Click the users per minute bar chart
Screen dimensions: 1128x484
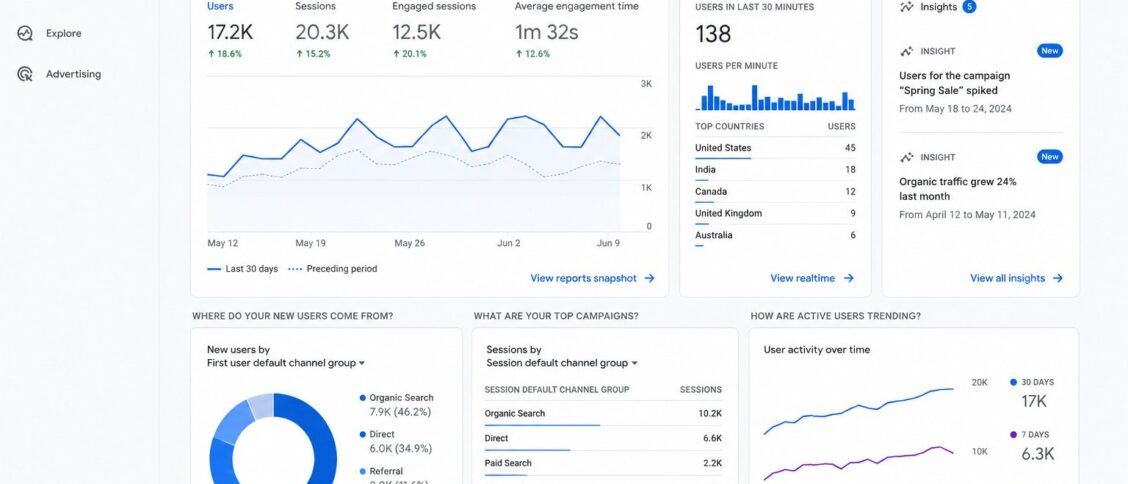(x=776, y=97)
